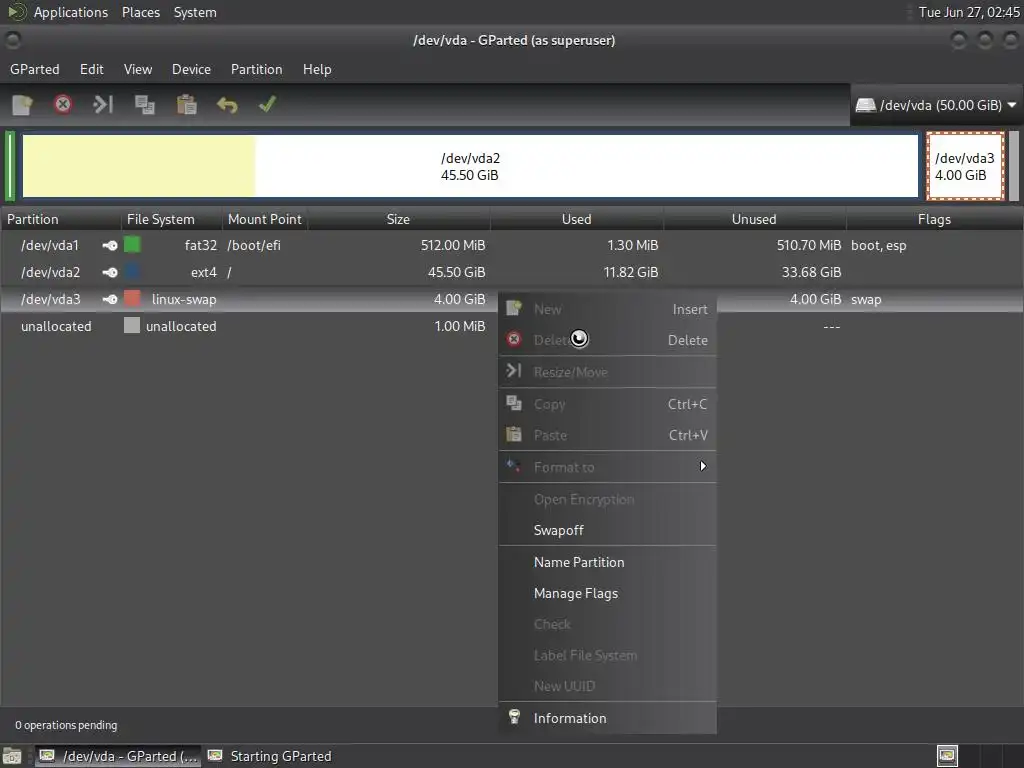Click the Resize/Move toolbar icon
The width and height of the screenshot is (1024, 768).
103,104
